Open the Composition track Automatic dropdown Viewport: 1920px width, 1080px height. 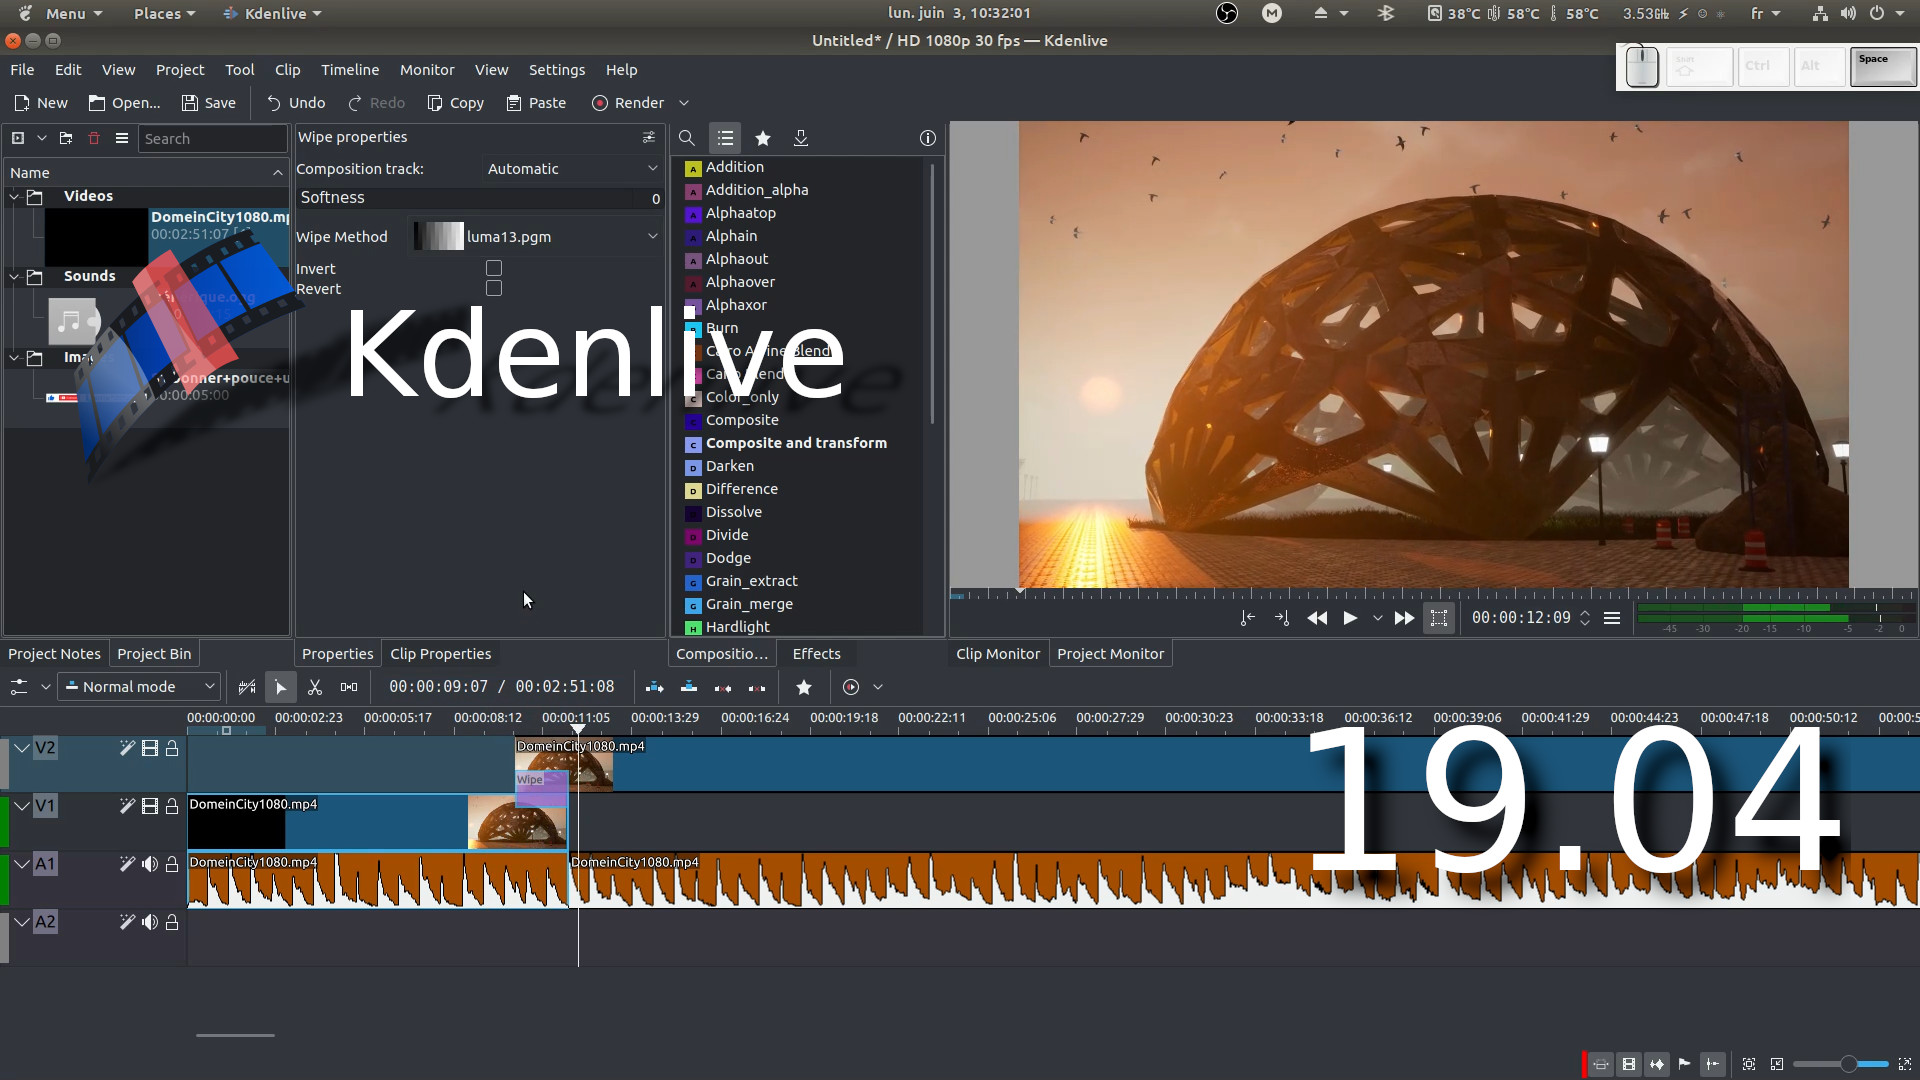point(572,169)
